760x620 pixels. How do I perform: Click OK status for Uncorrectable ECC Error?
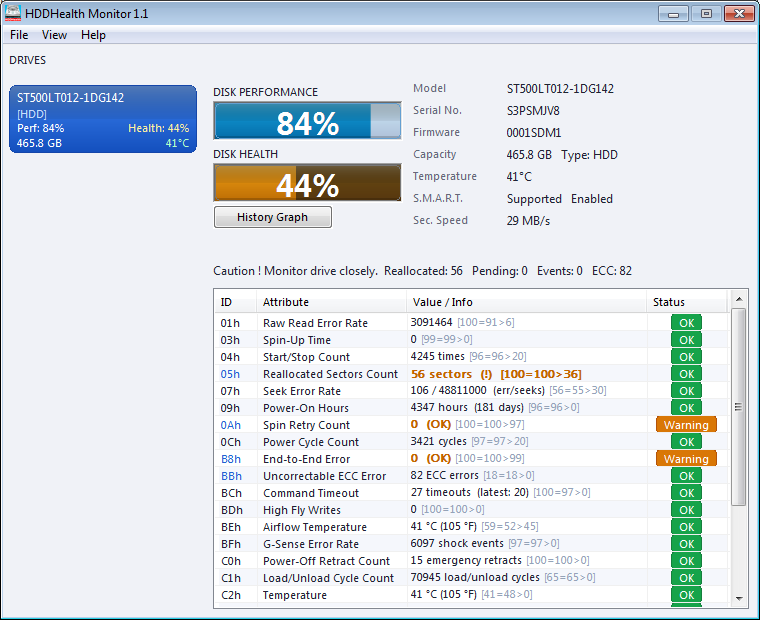pyautogui.click(x=686, y=476)
